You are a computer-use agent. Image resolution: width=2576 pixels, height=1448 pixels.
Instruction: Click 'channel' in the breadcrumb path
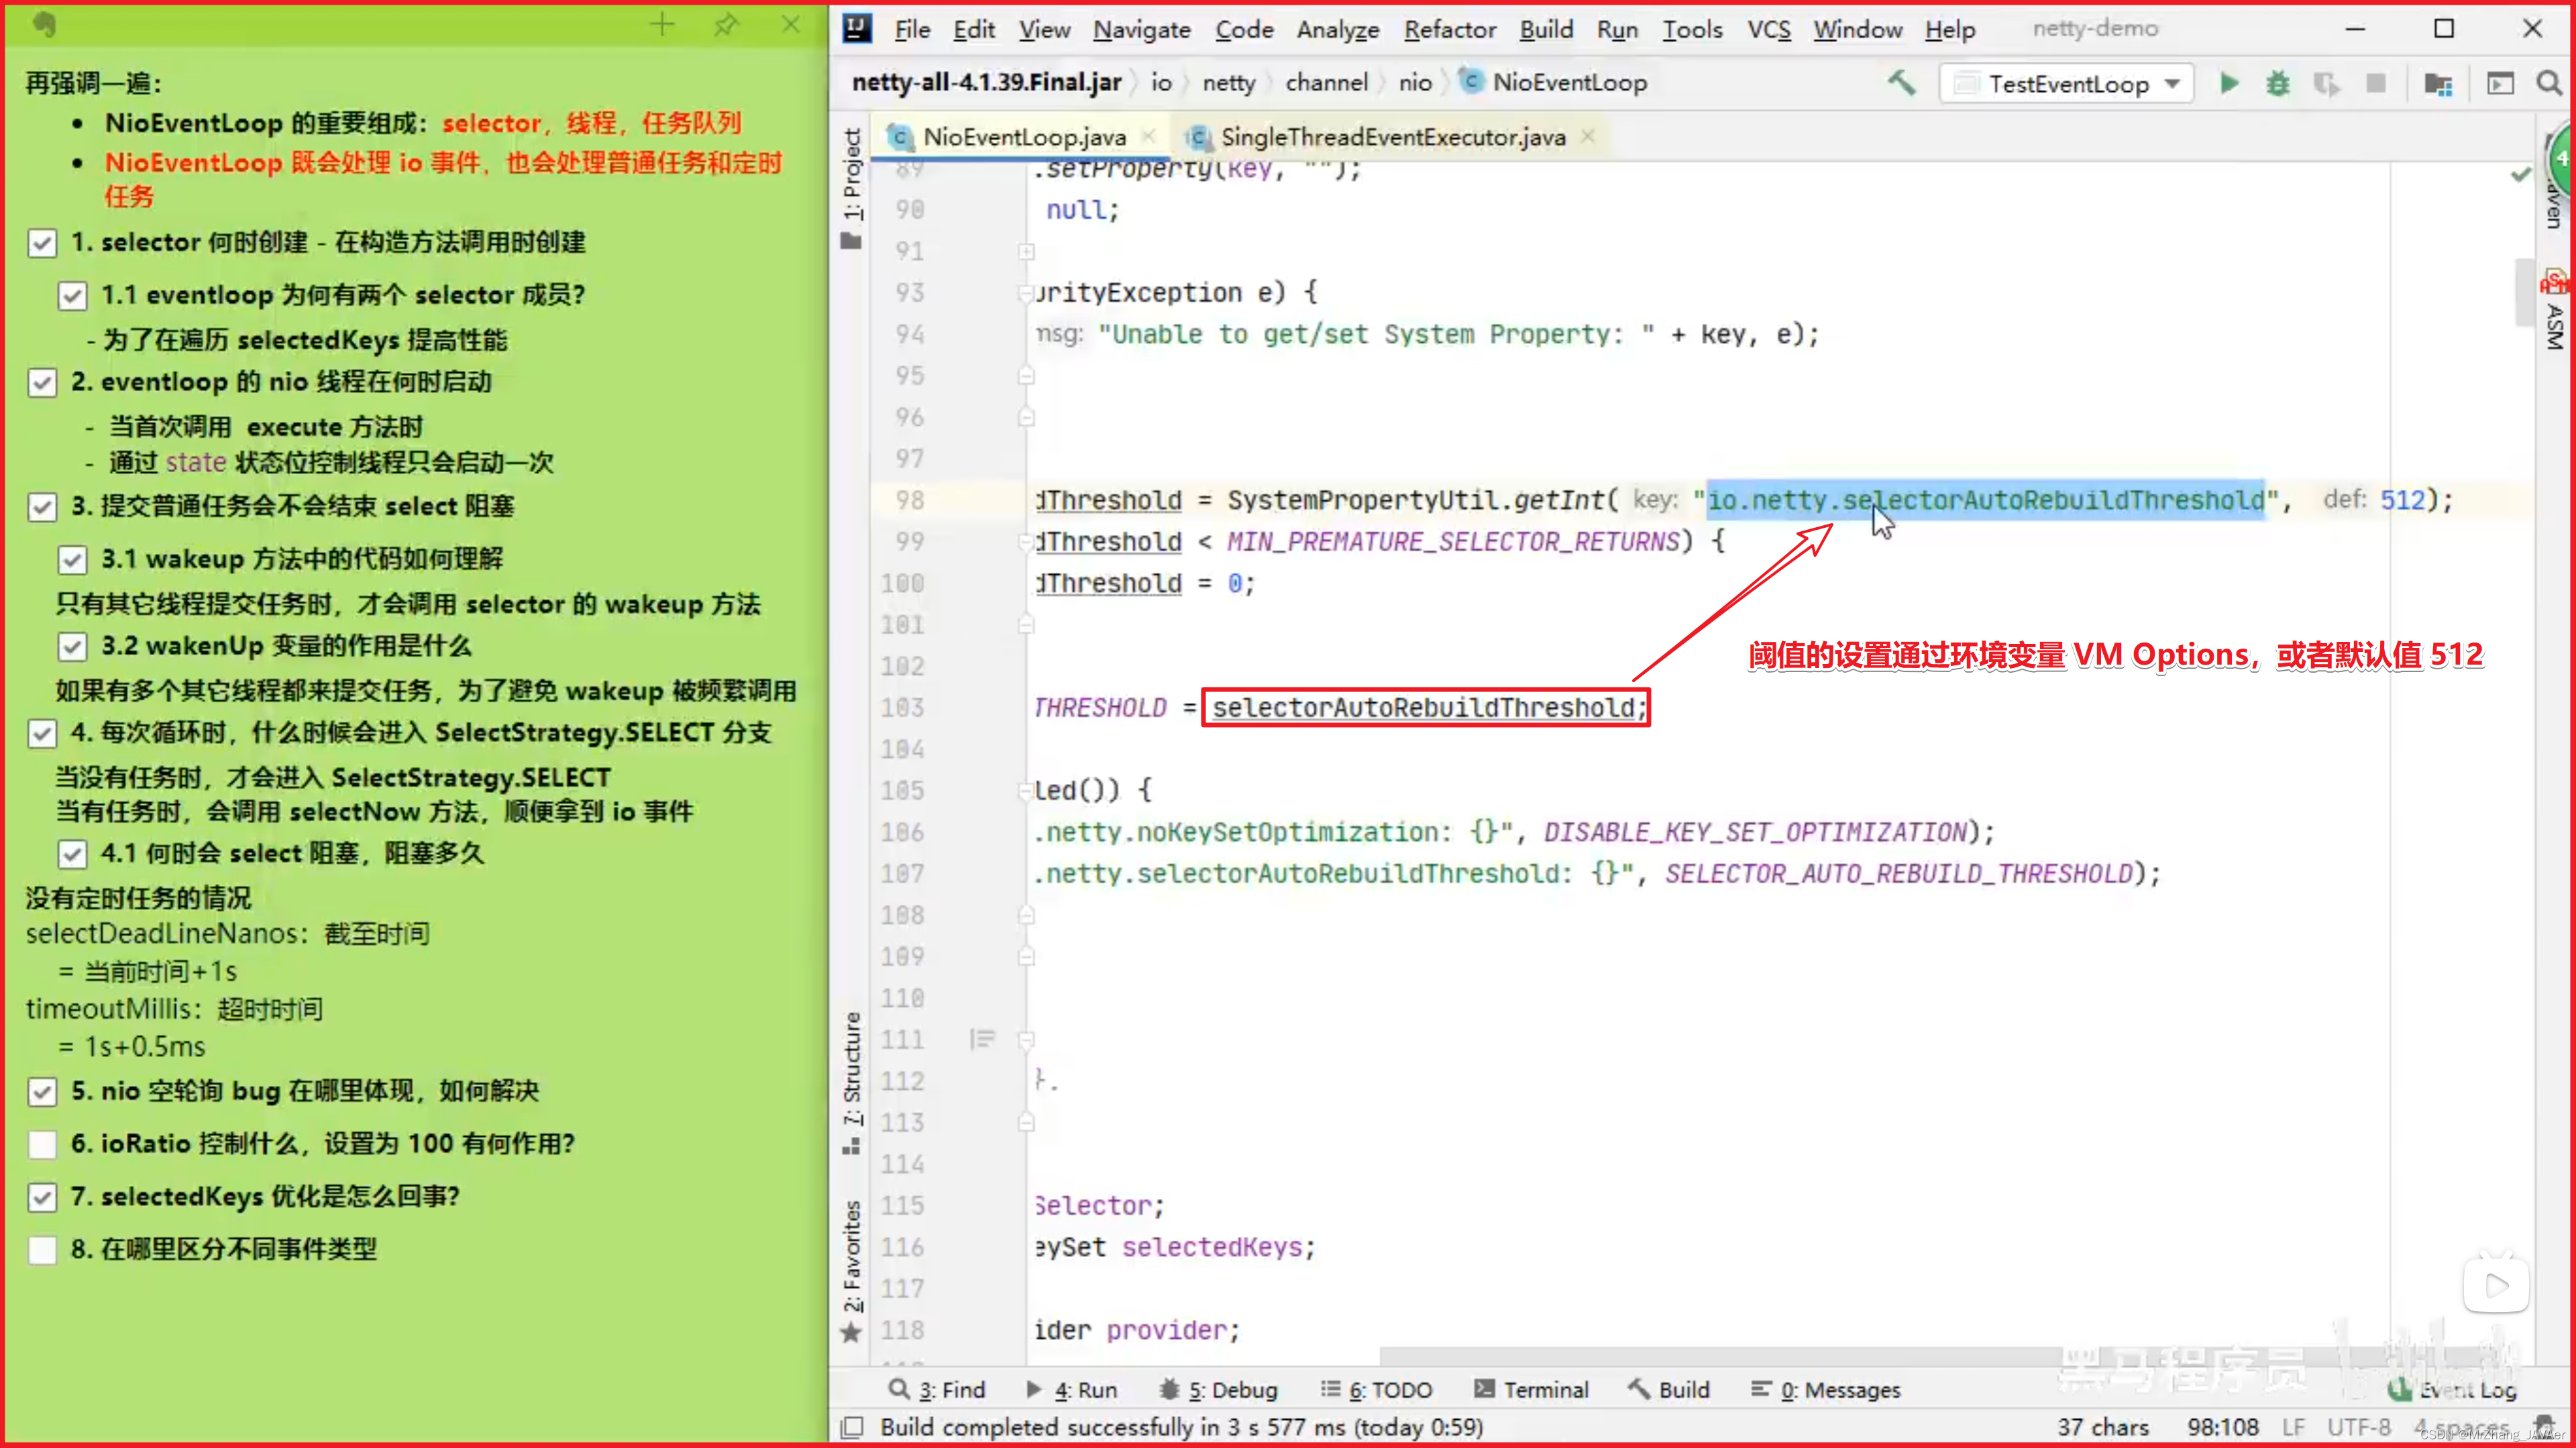tap(1326, 82)
